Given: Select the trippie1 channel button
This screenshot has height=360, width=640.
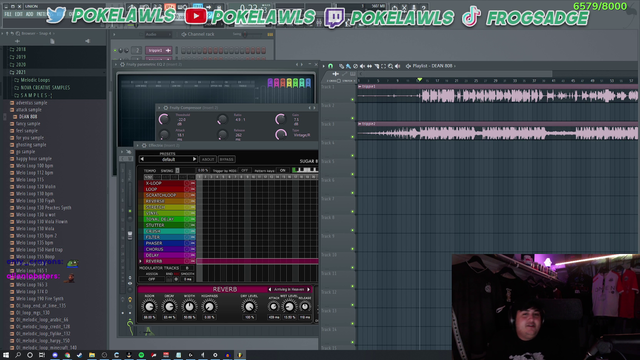Looking at the screenshot, I should coord(159,51).
